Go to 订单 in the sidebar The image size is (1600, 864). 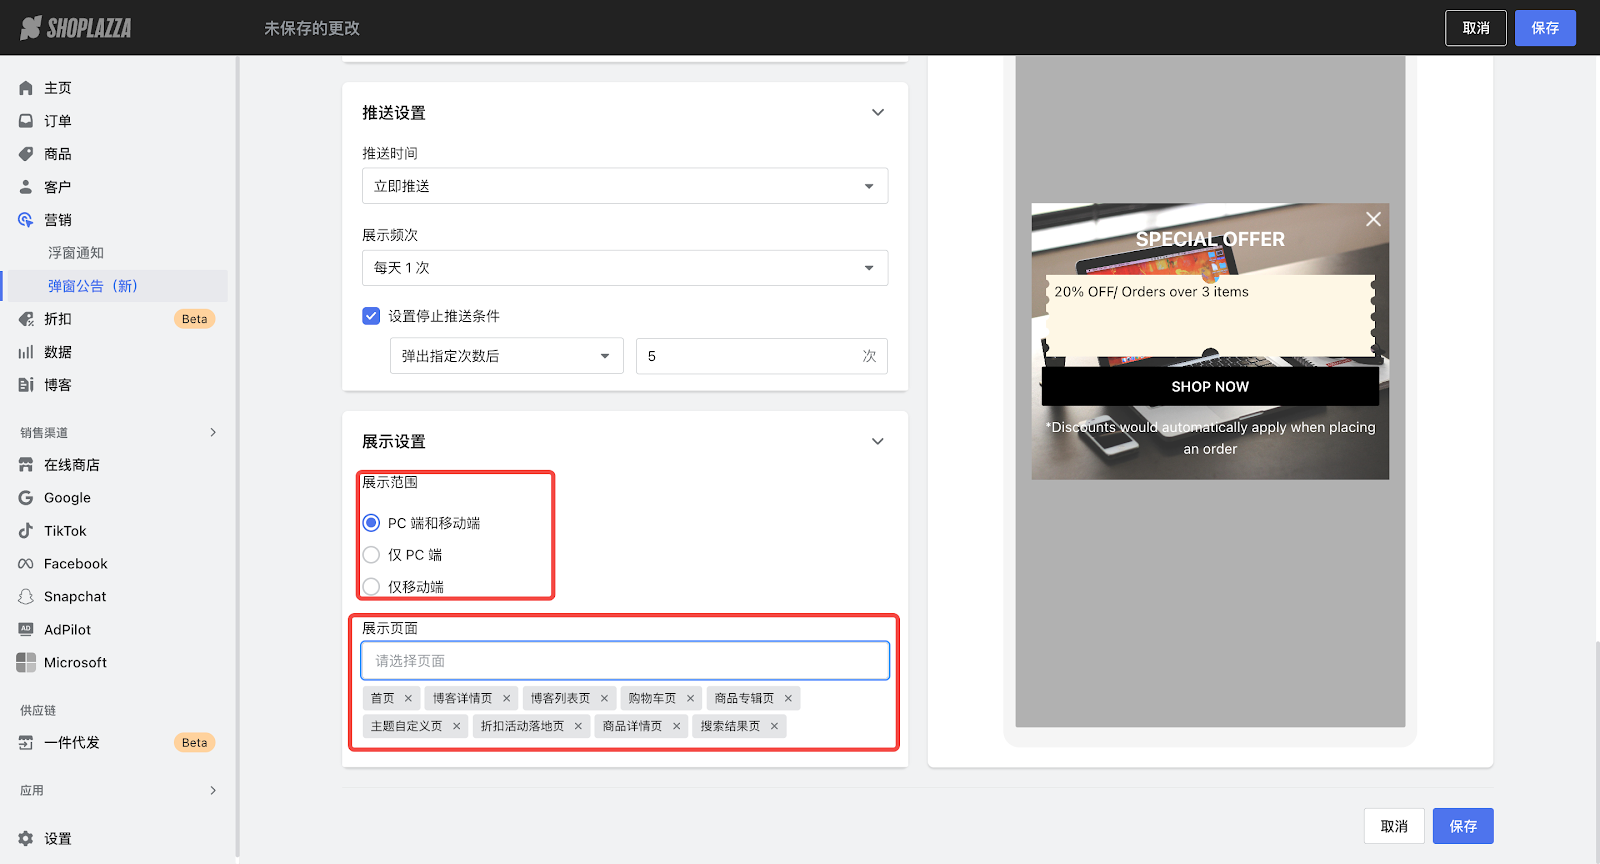coord(58,121)
